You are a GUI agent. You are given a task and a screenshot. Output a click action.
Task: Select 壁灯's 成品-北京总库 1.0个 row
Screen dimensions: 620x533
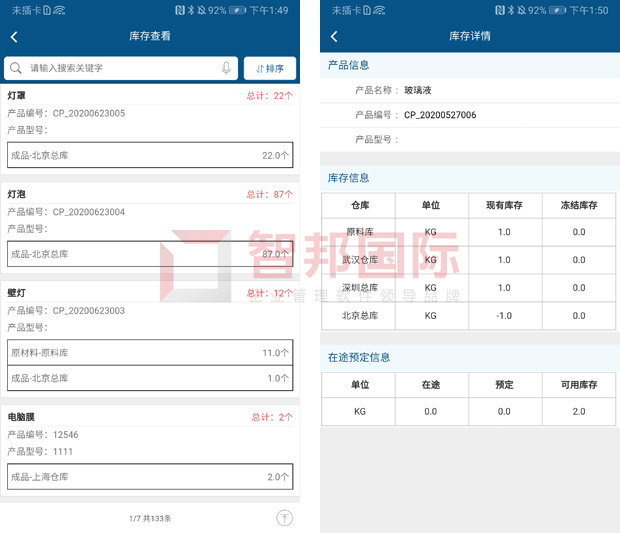coord(150,378)
